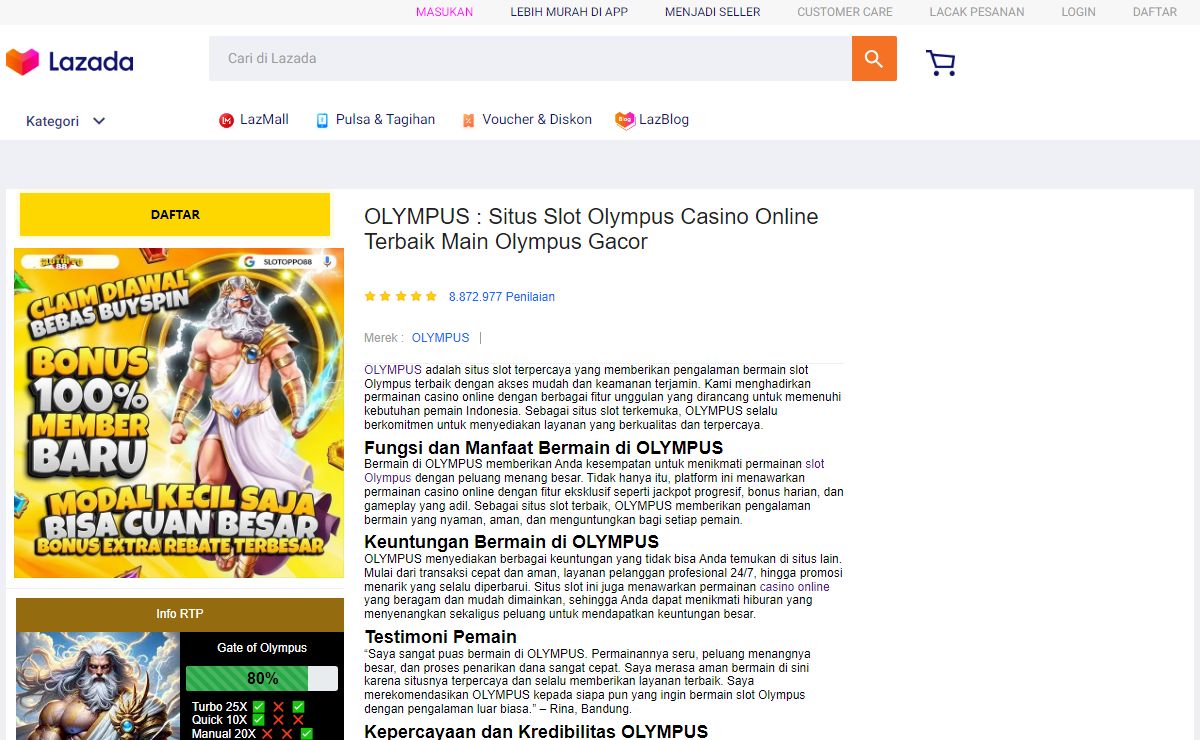Click DAFTAR in the top bar
Image resolution: width=1200 pixels, height=740 pixels.
pos(1155,12)
